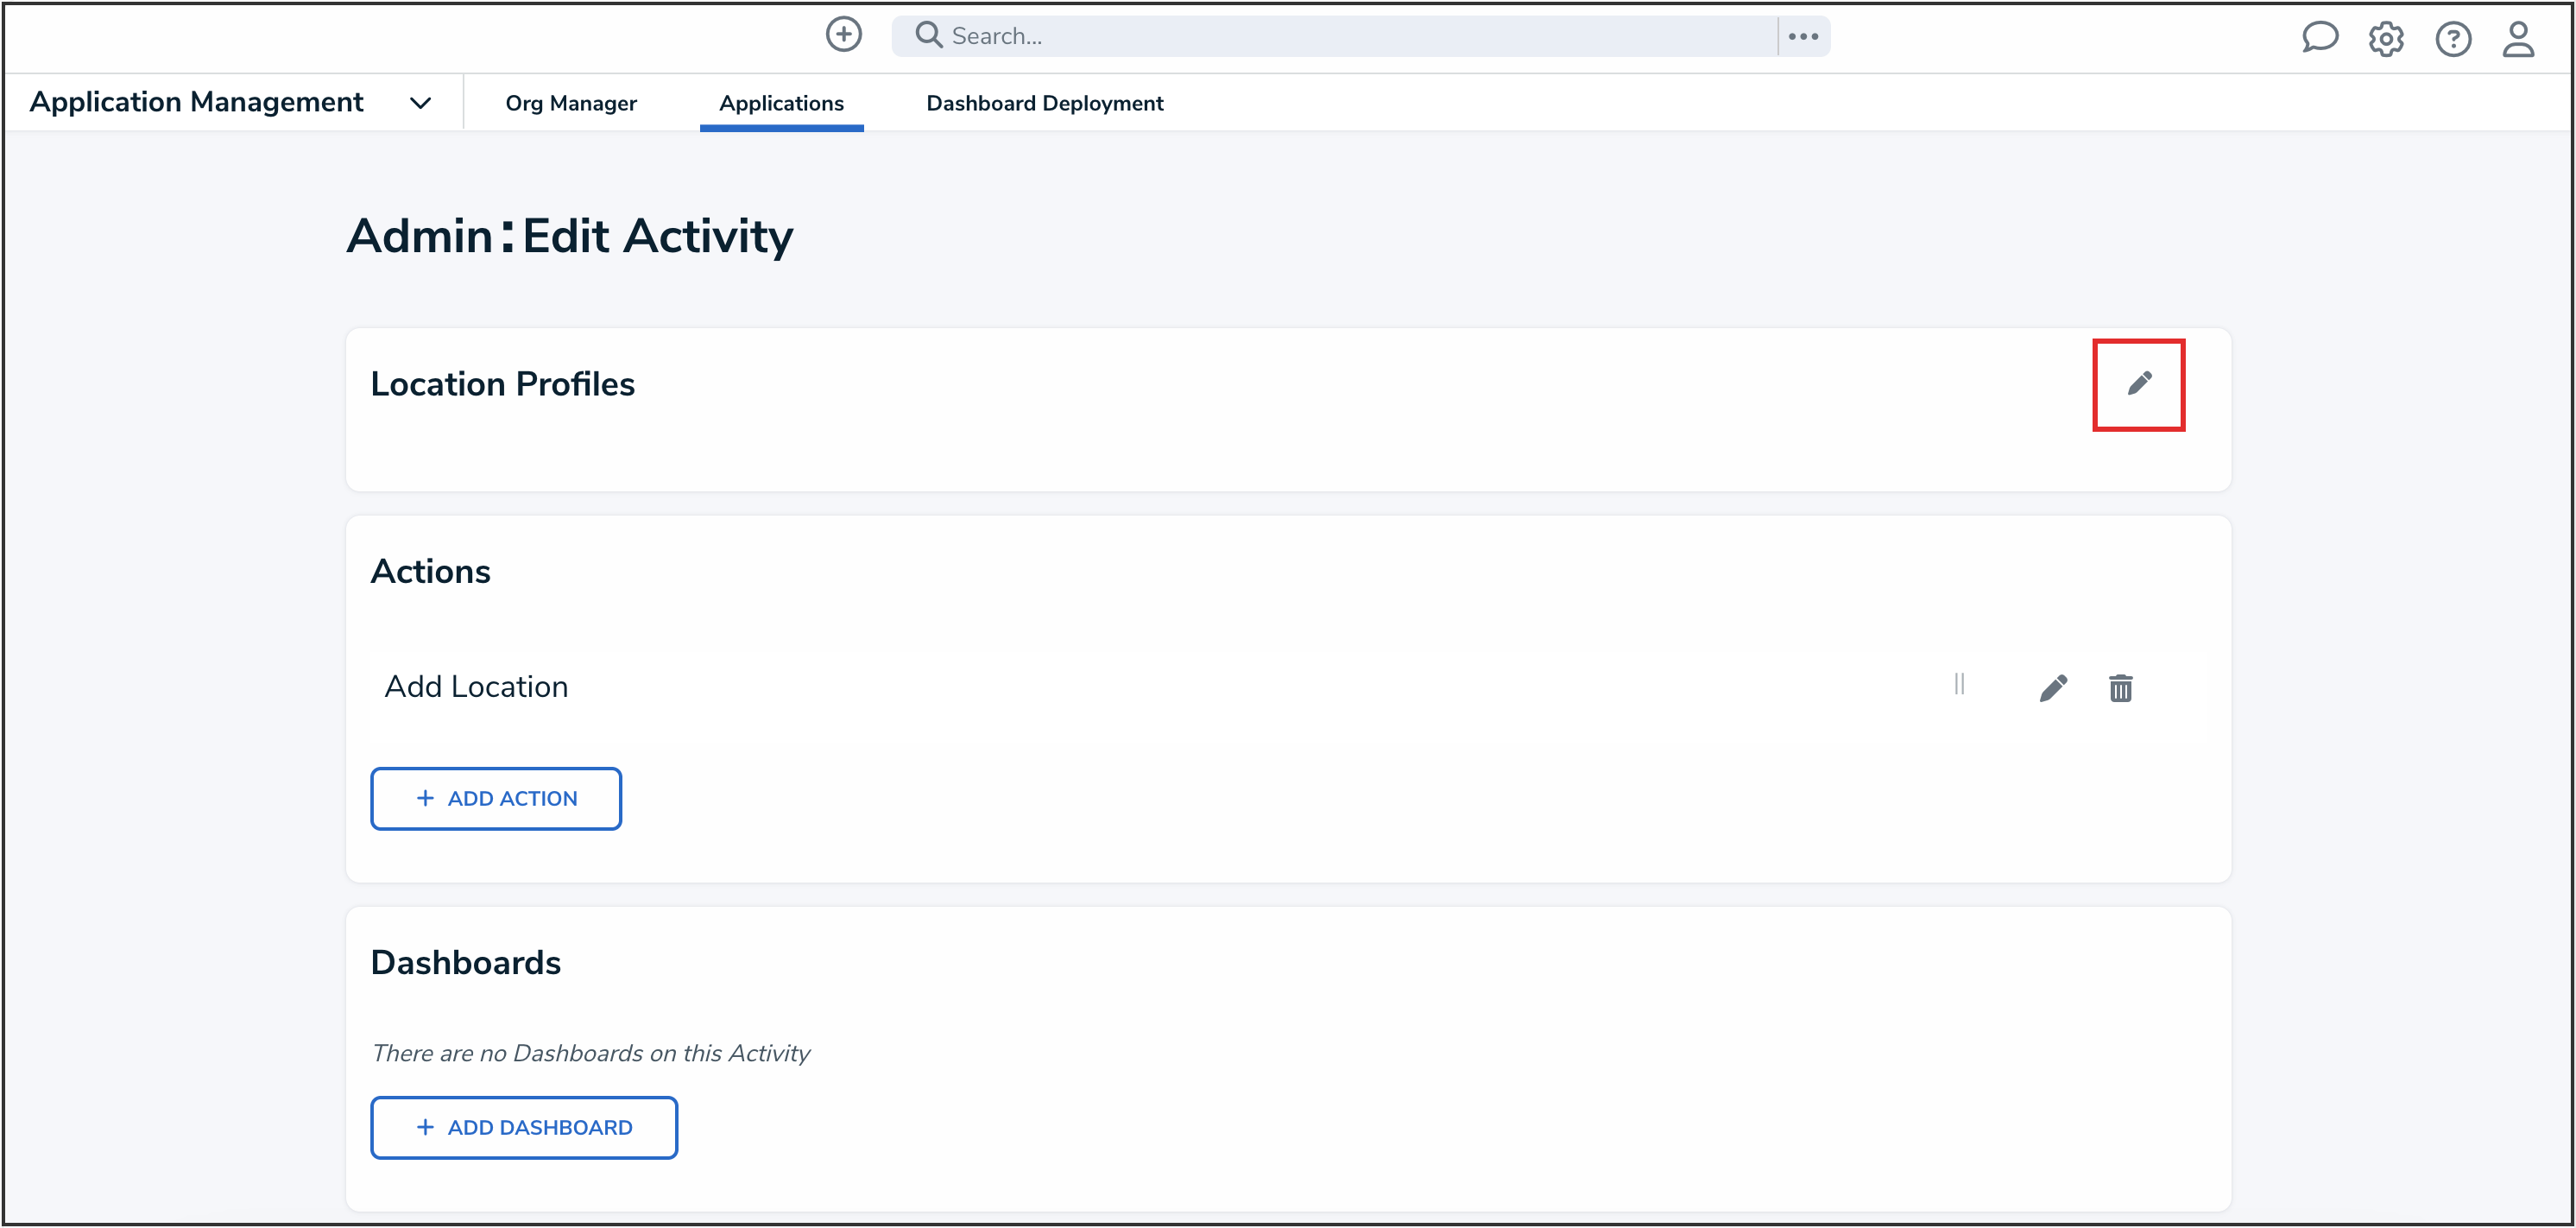Click the help question mark icon
Image resolution: width=2576 pixels, height=1228 pixels.
coord(2452,39)
